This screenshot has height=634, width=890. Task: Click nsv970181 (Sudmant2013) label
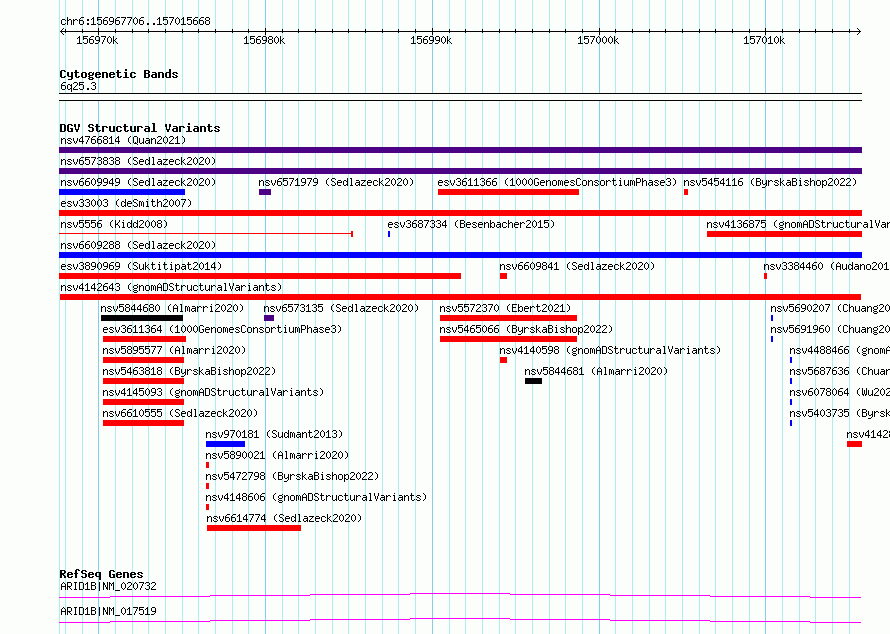pyautogui.click(x=274, y=434)
